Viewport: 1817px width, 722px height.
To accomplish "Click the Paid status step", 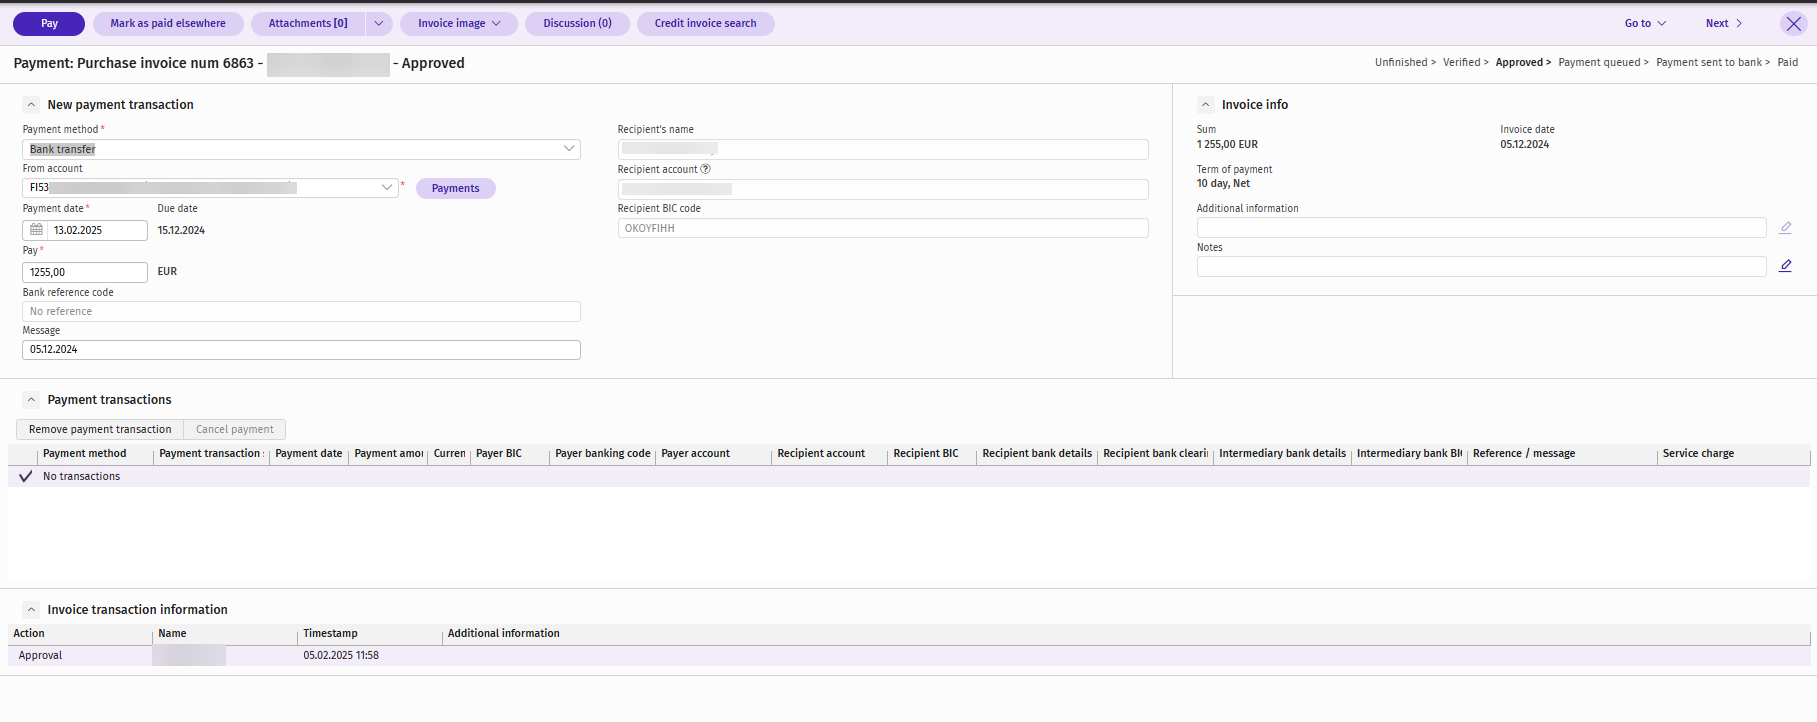I will [1788, 62].
